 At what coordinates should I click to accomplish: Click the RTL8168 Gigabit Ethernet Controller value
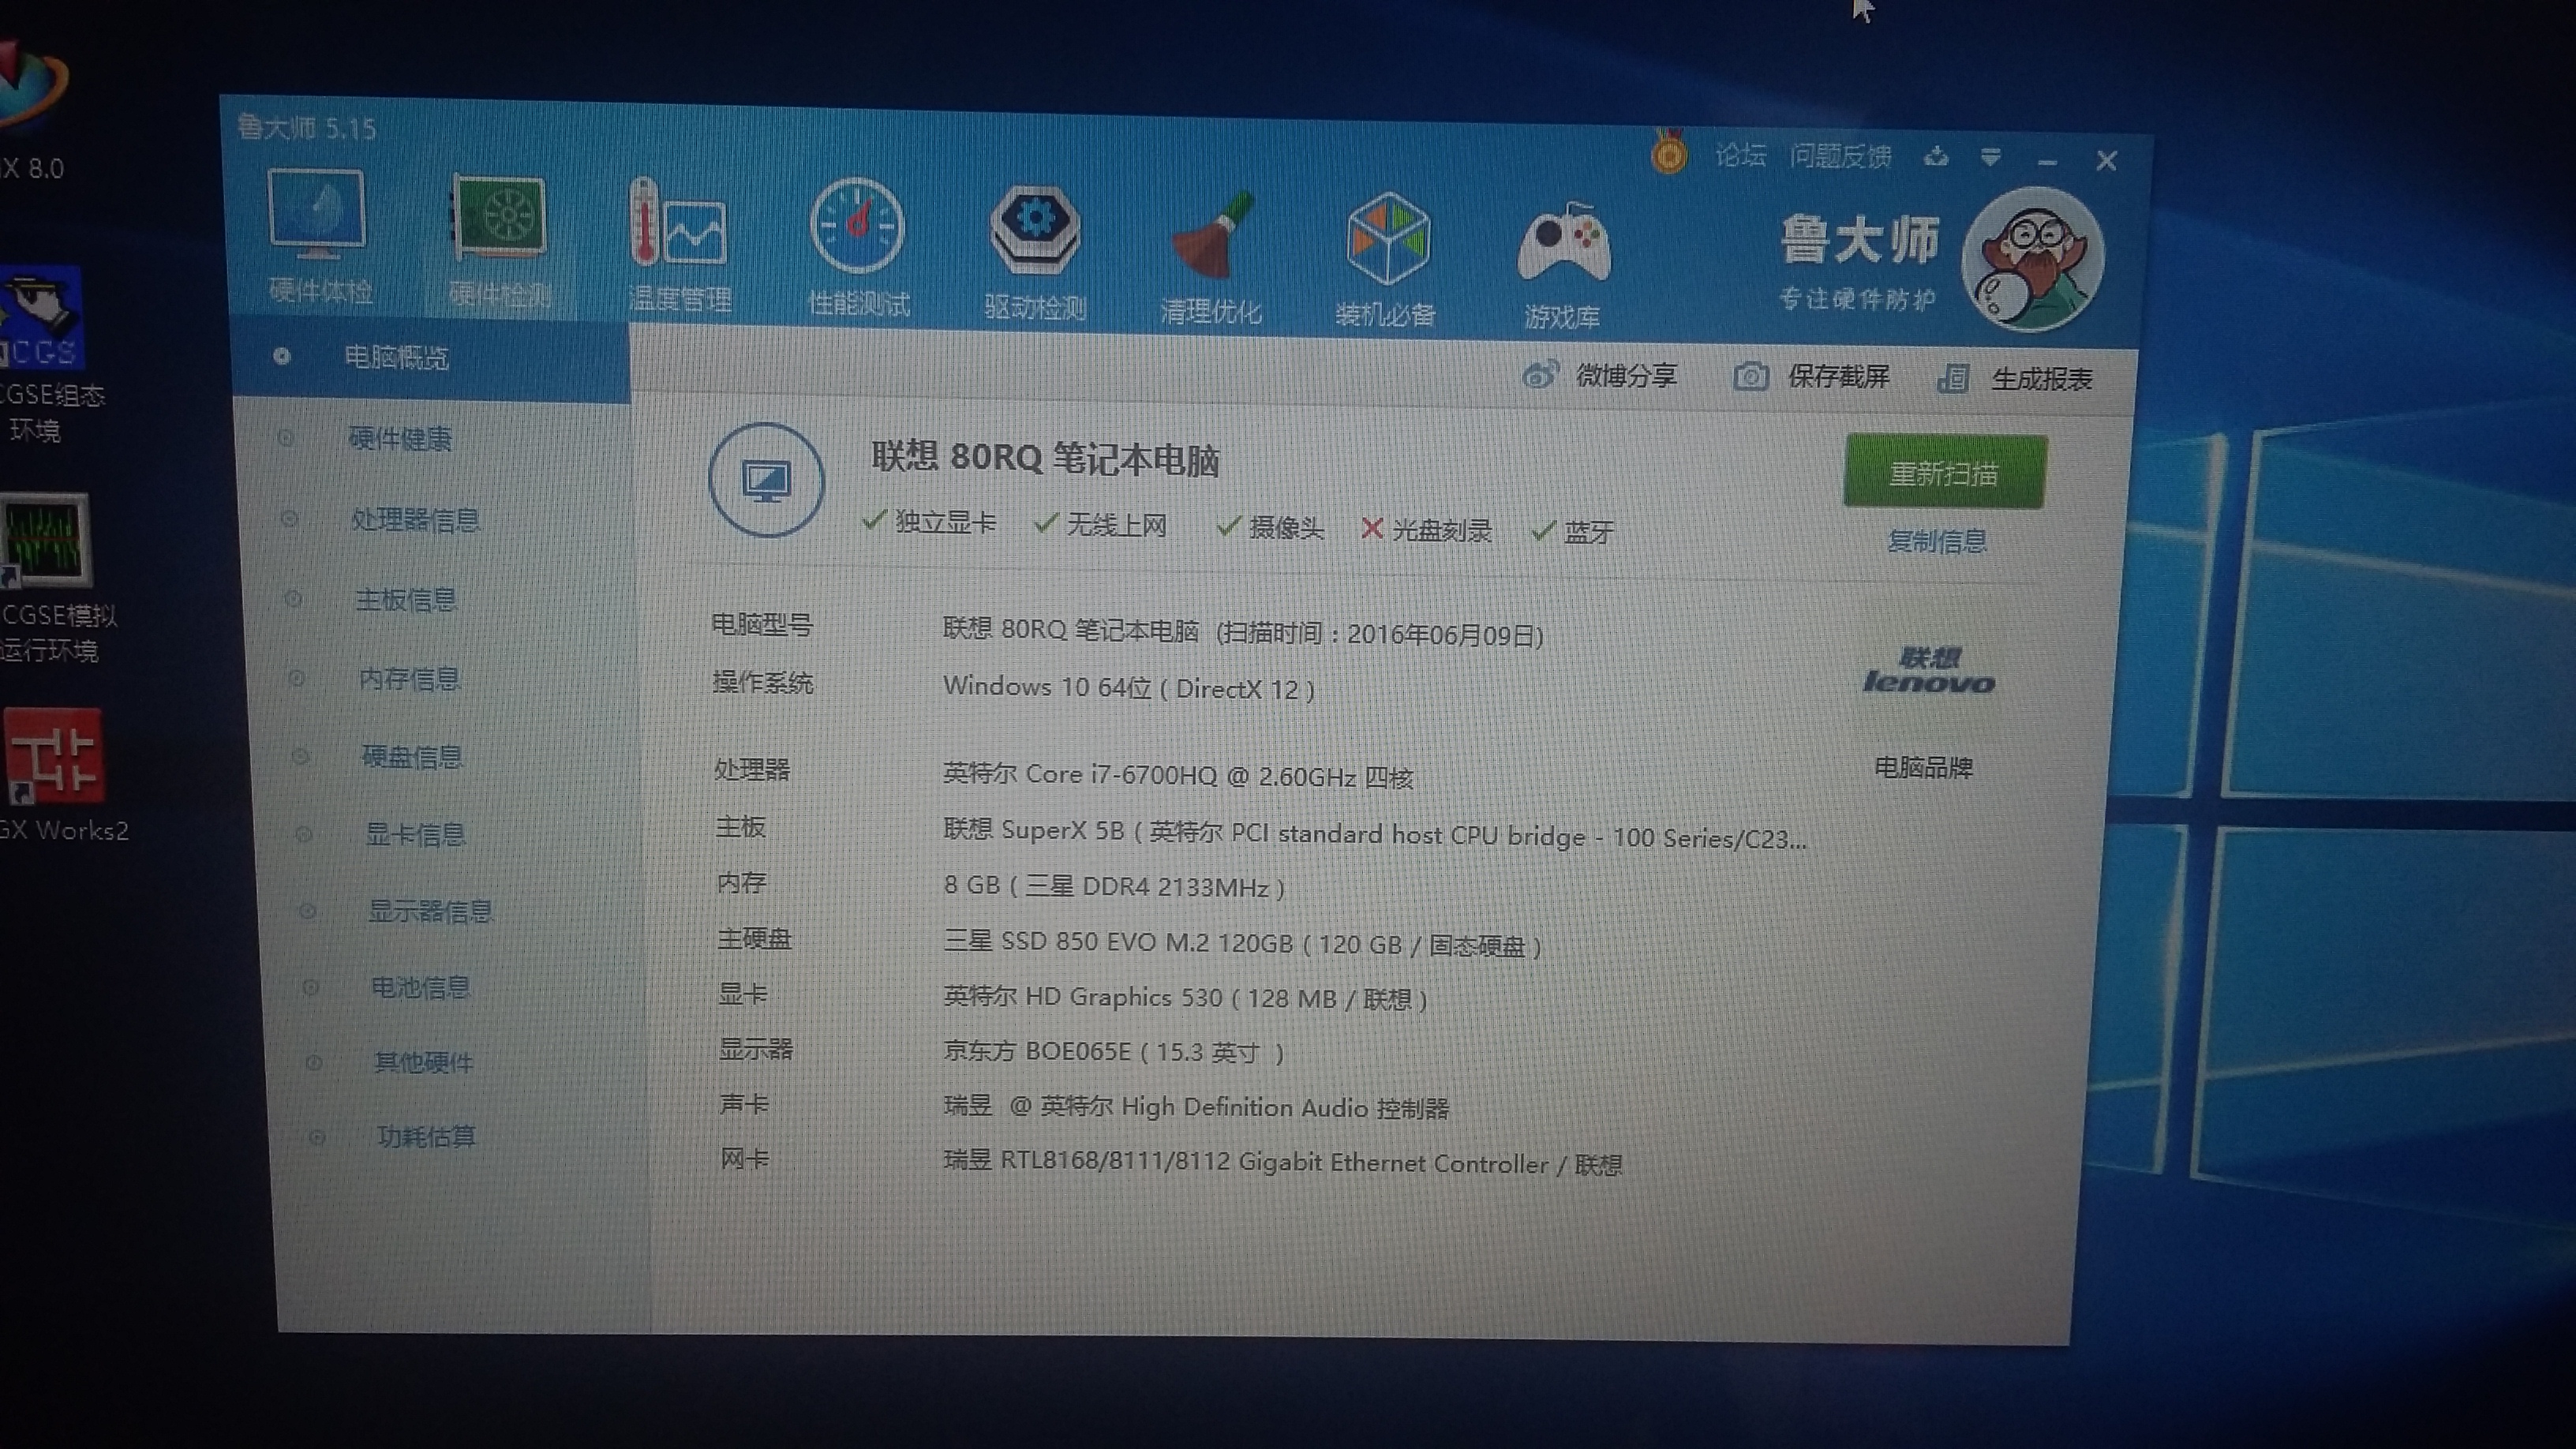click(x=1283, y=1163)
